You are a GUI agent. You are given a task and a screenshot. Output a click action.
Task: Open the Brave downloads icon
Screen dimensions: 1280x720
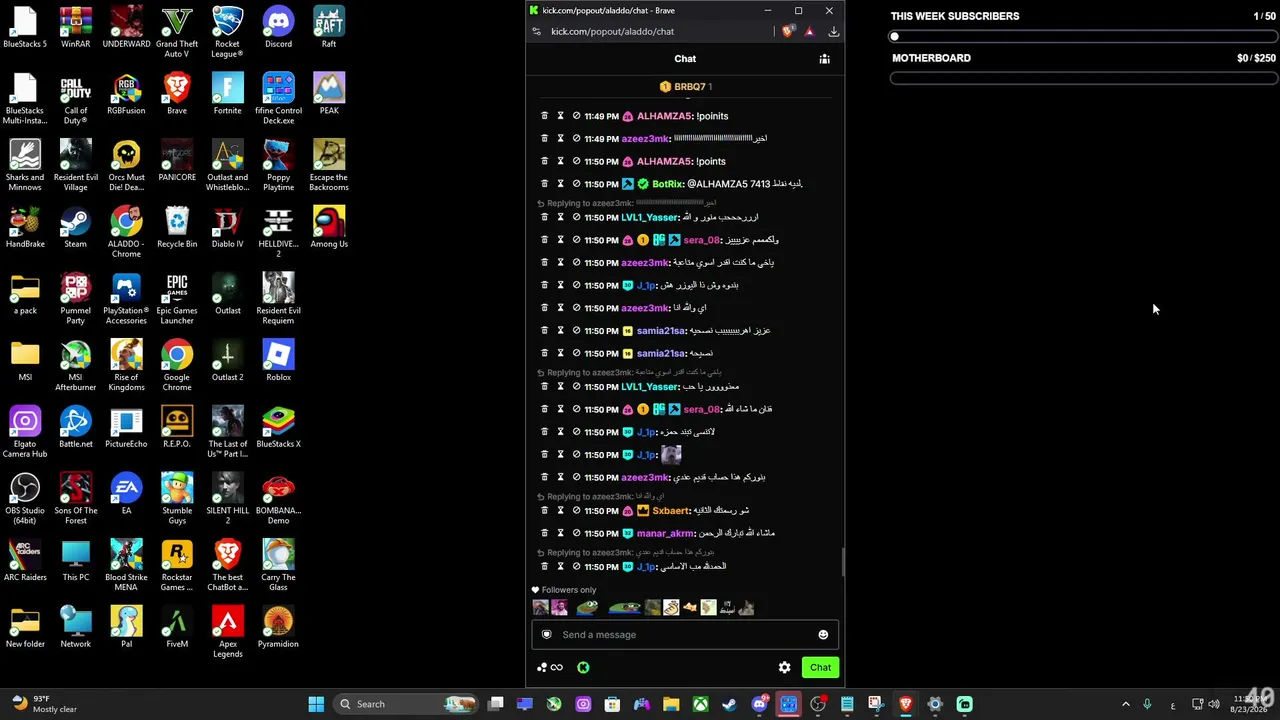coord(834,31)
